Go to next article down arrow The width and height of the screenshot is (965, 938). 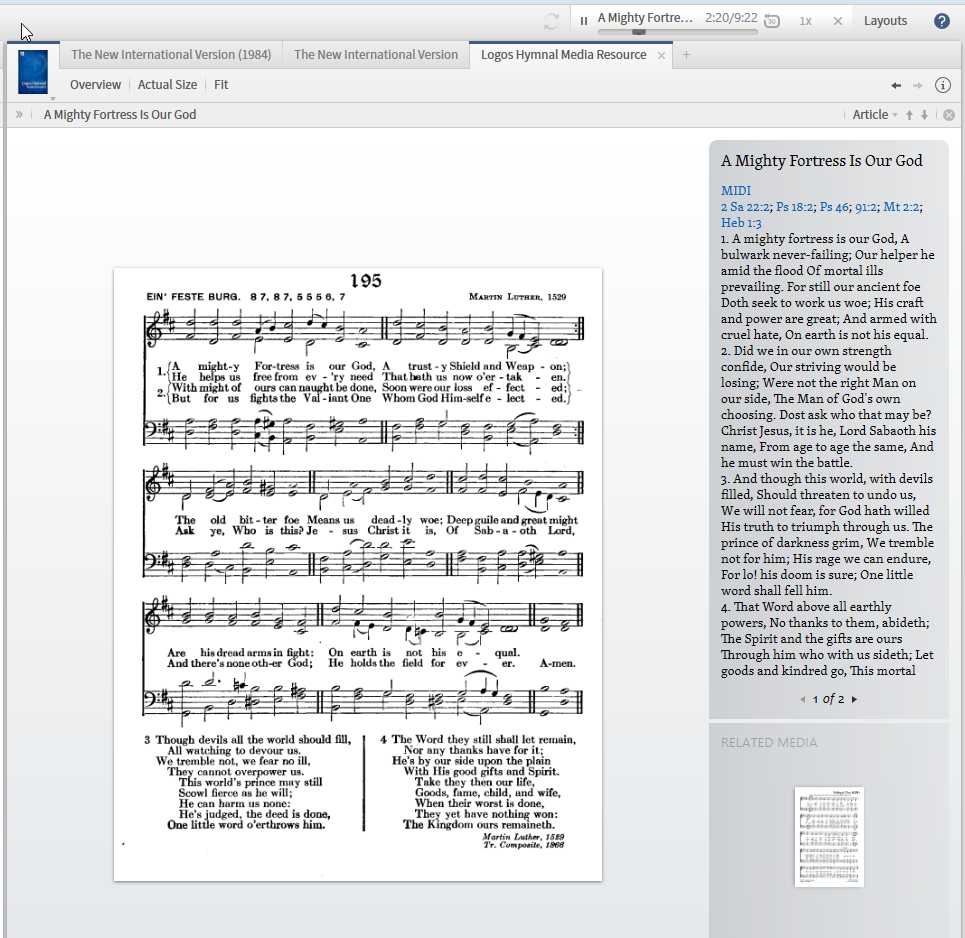[x=924, y=115]
